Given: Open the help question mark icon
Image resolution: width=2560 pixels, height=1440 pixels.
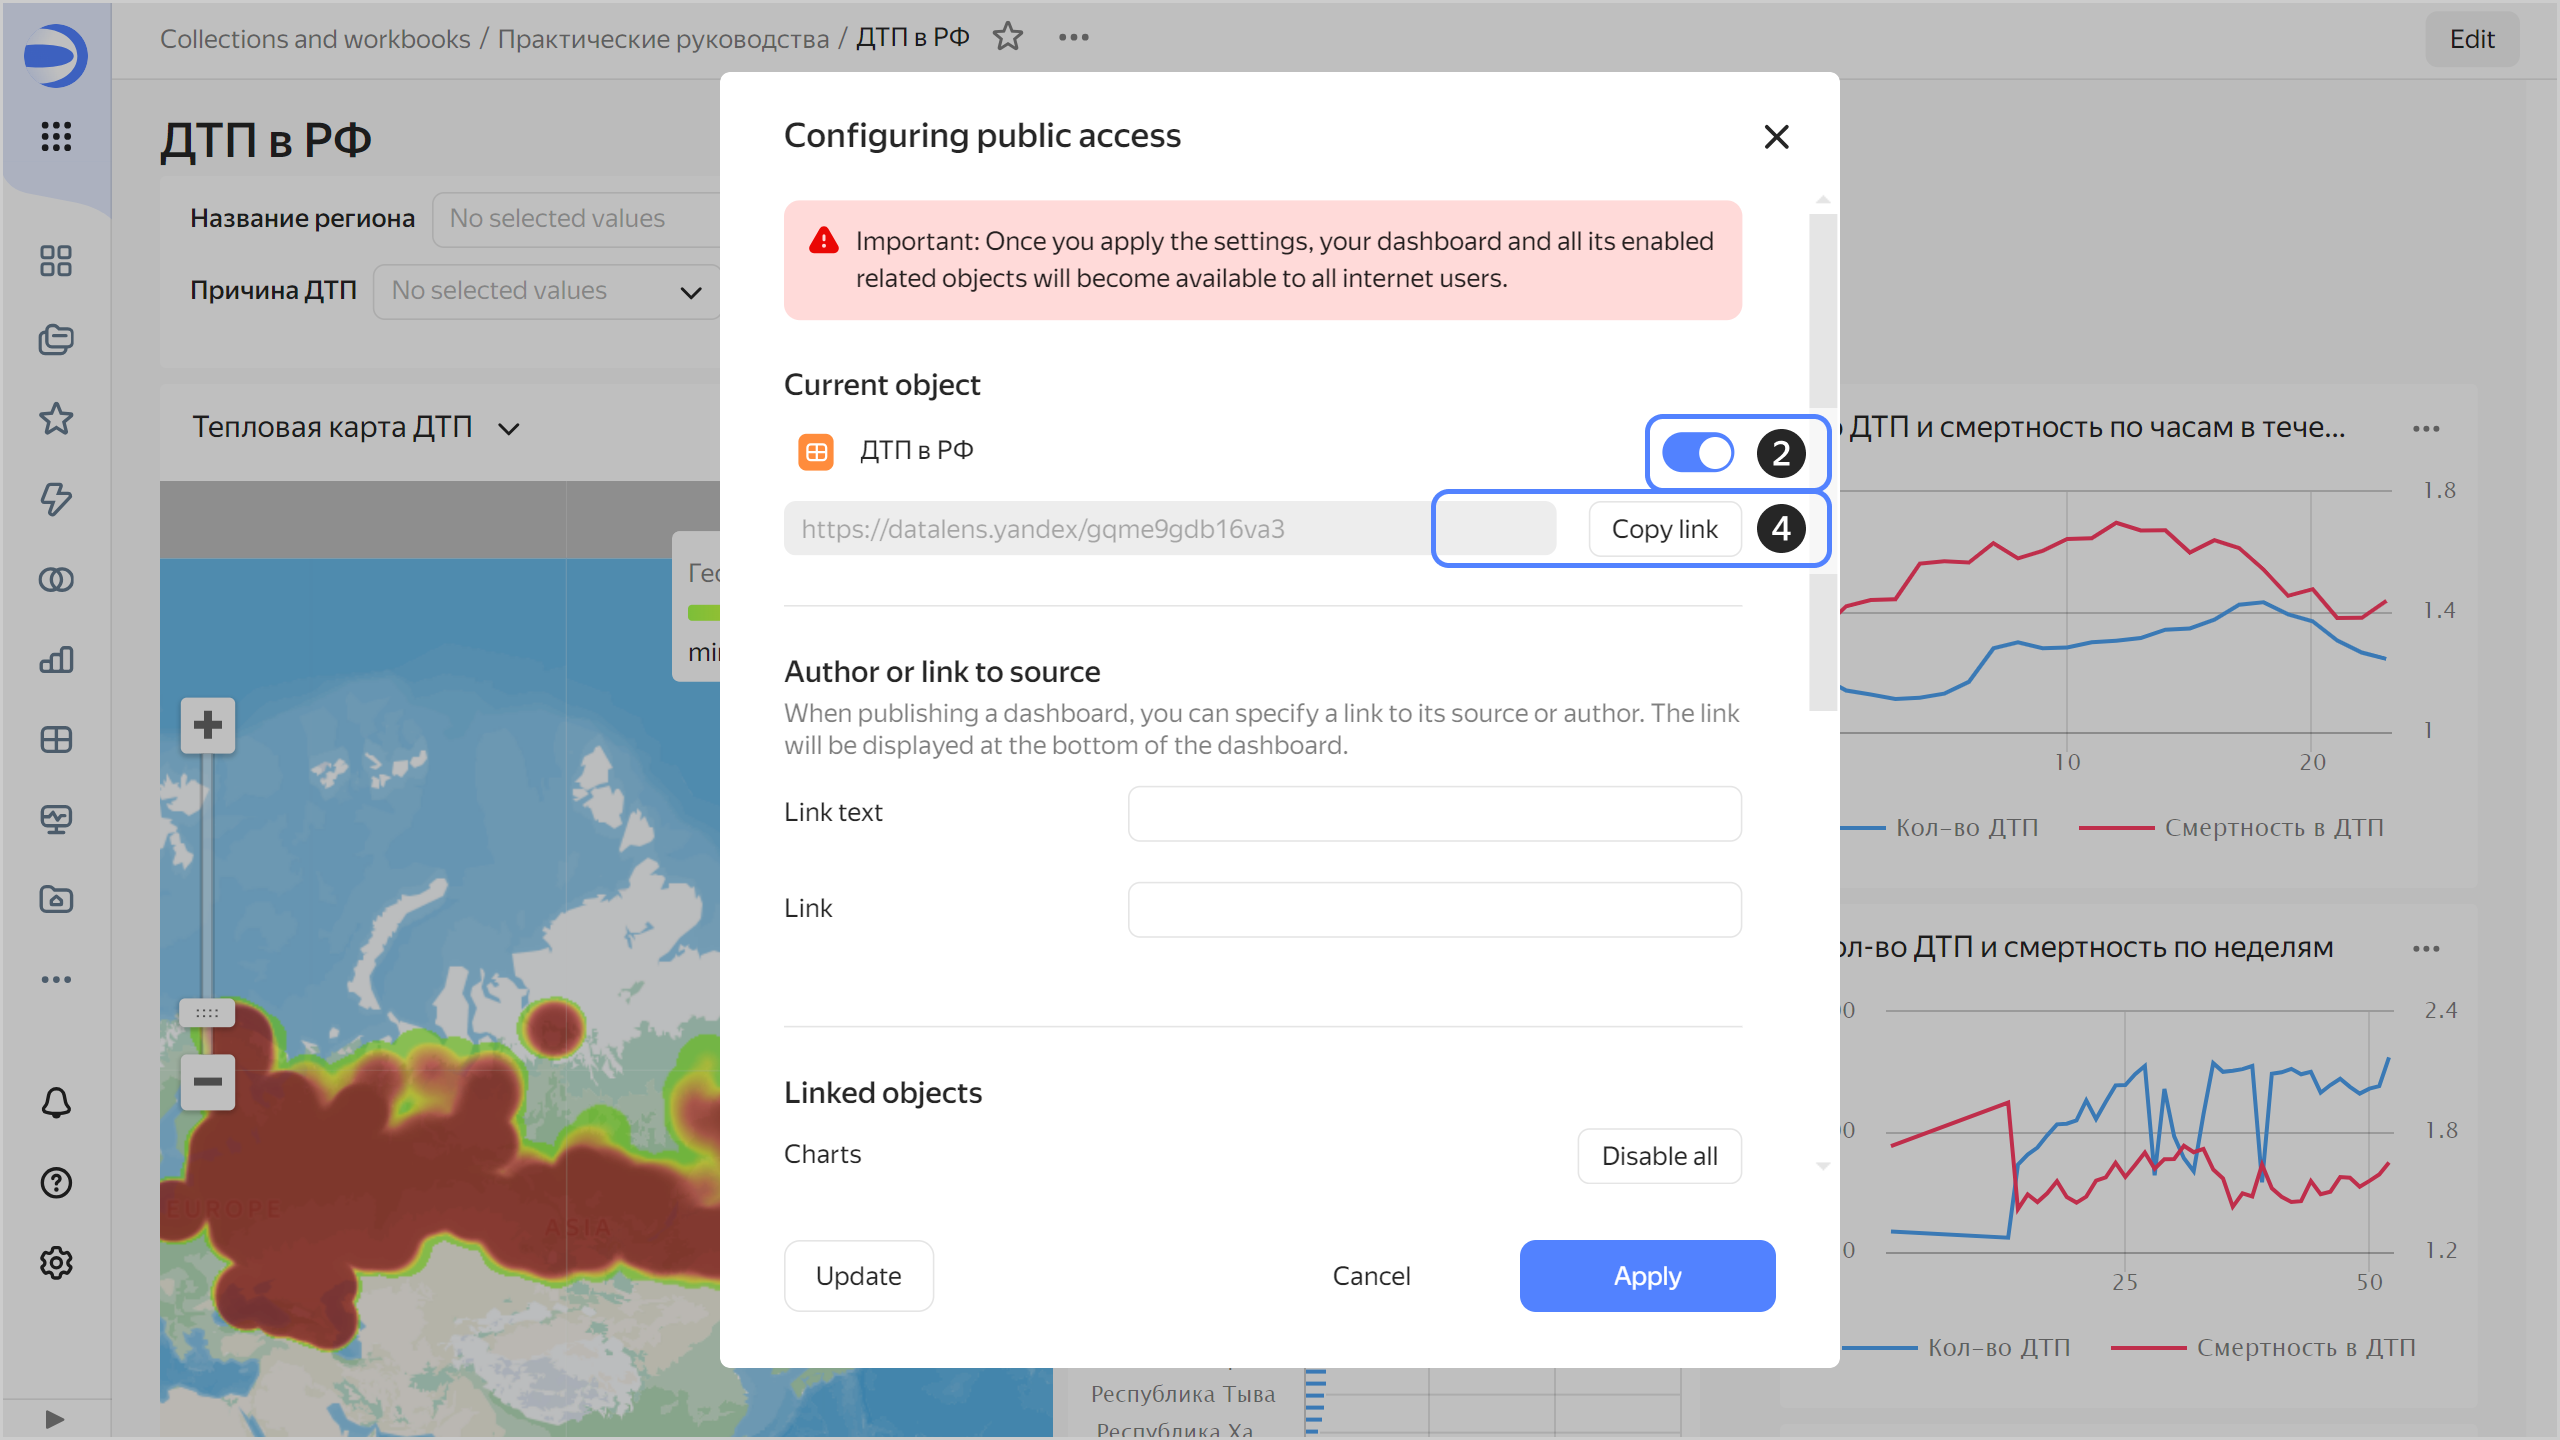Looking at the screenshot, I should click(56, 1183).
